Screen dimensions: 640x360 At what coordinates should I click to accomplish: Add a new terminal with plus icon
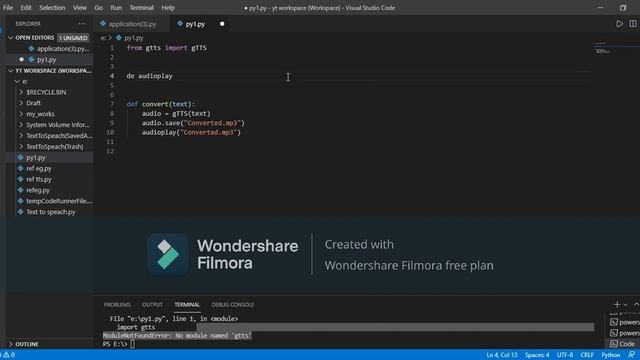[617, 304]
